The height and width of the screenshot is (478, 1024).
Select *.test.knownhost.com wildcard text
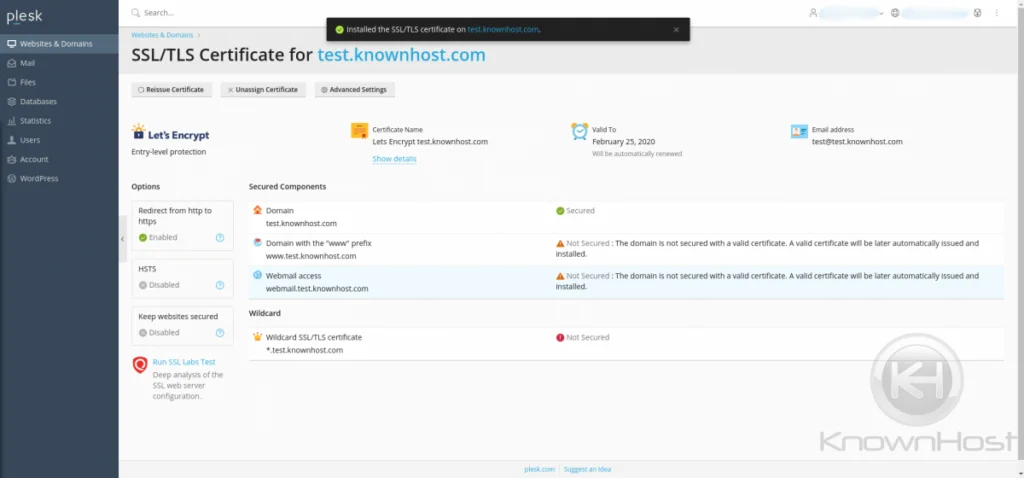[x=304, y=350]
